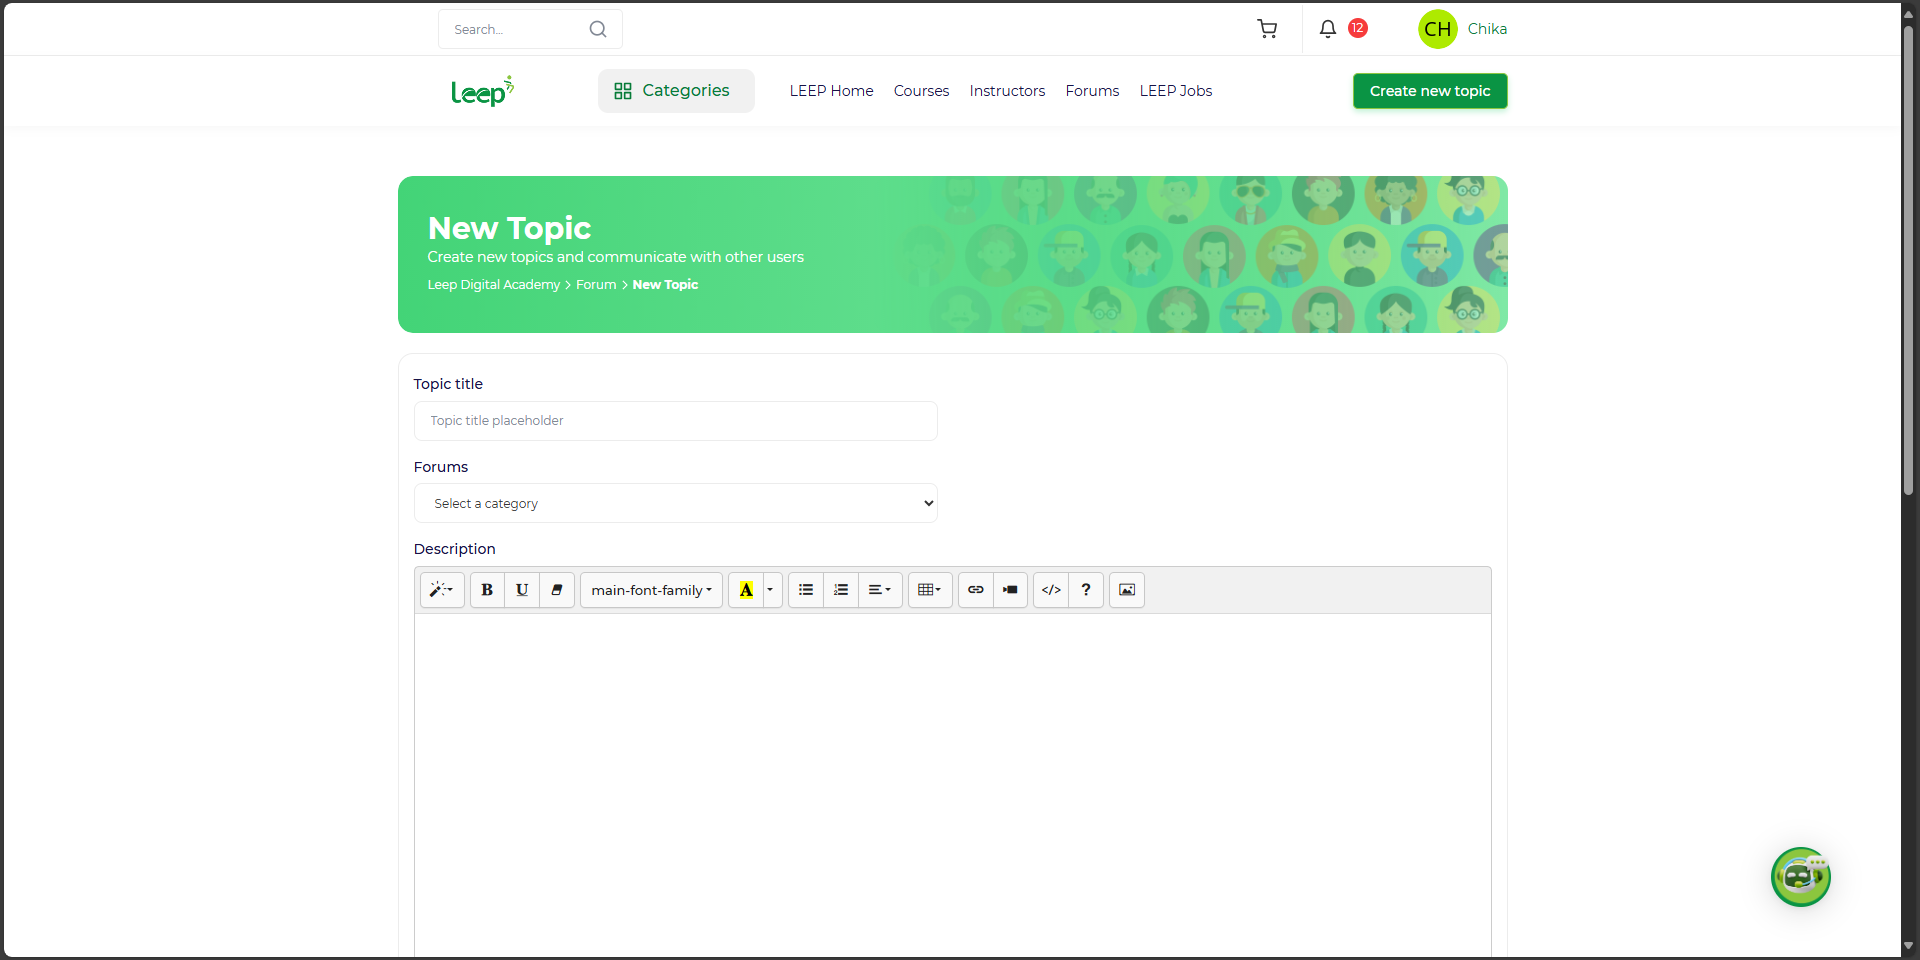Toggle underline formatting in editor

point(522,590)
